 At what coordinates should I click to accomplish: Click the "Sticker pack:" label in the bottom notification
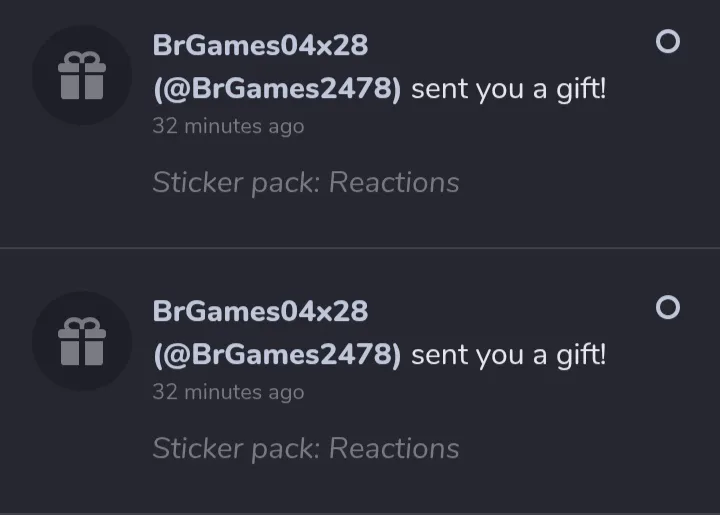pyautogui.click(x=236, y=449)
